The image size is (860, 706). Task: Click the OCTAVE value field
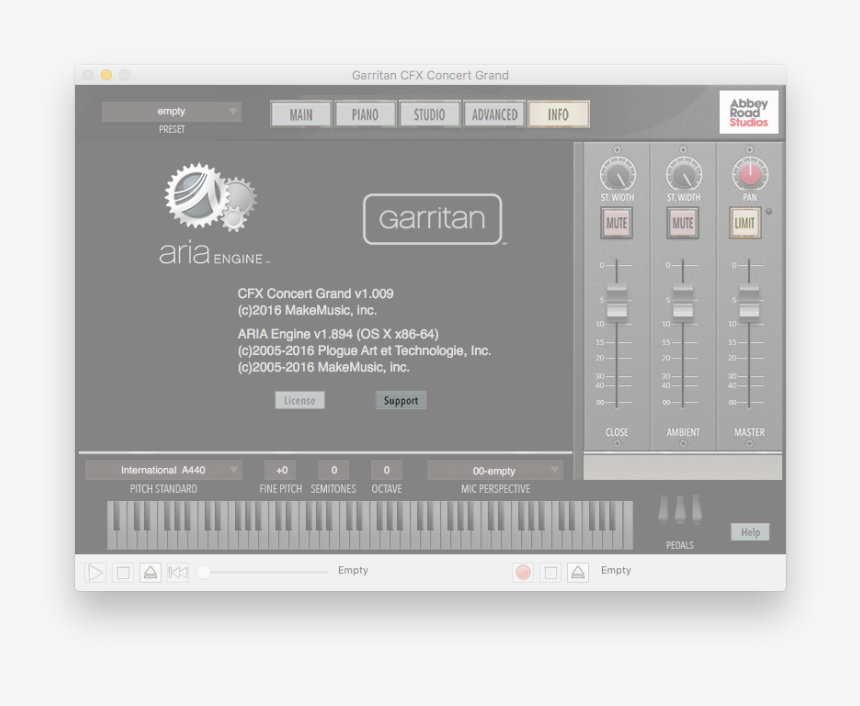pos(387,470)
